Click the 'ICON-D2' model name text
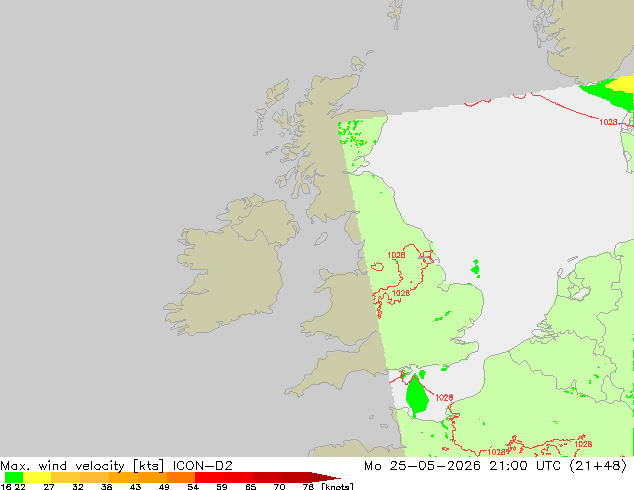The height and width of the screenshot is (490, 634). coord(203,466)
